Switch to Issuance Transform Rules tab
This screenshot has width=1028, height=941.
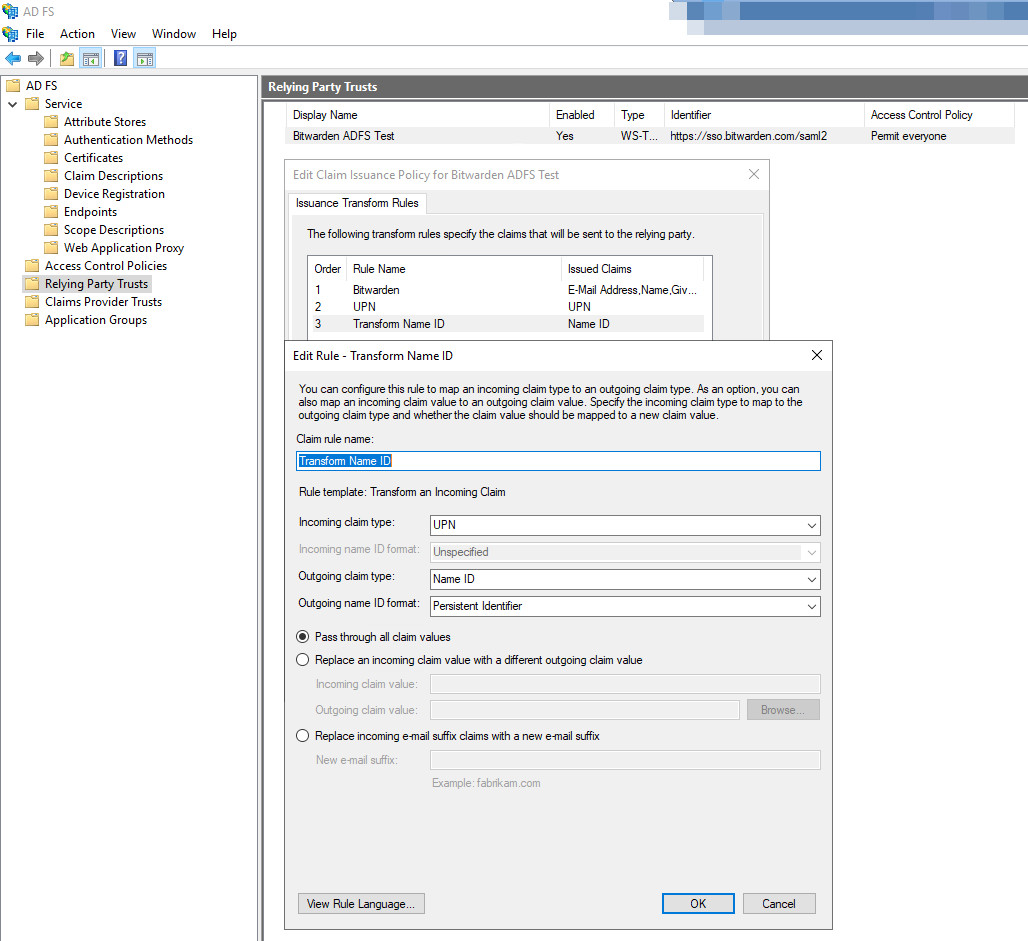[358, 203]
